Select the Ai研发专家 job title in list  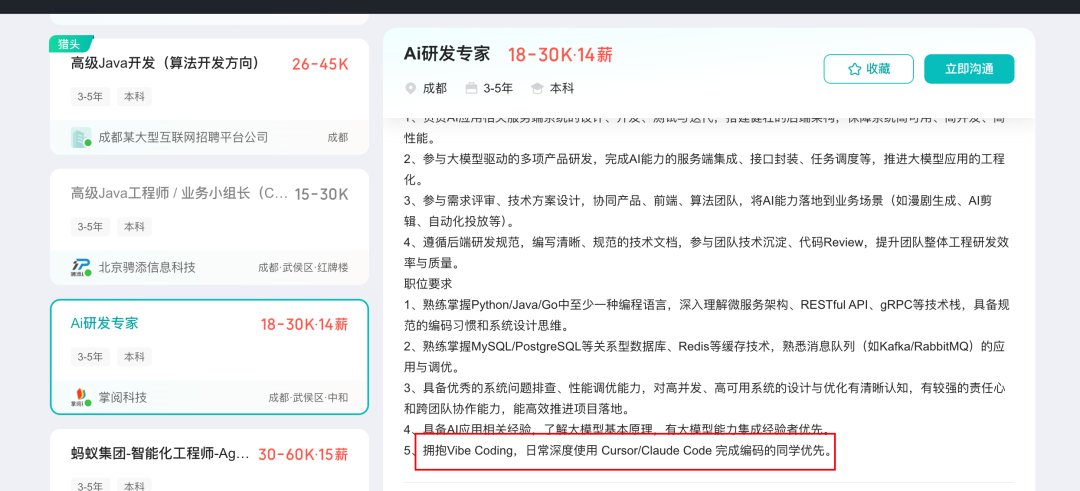(x=105, y=323)
